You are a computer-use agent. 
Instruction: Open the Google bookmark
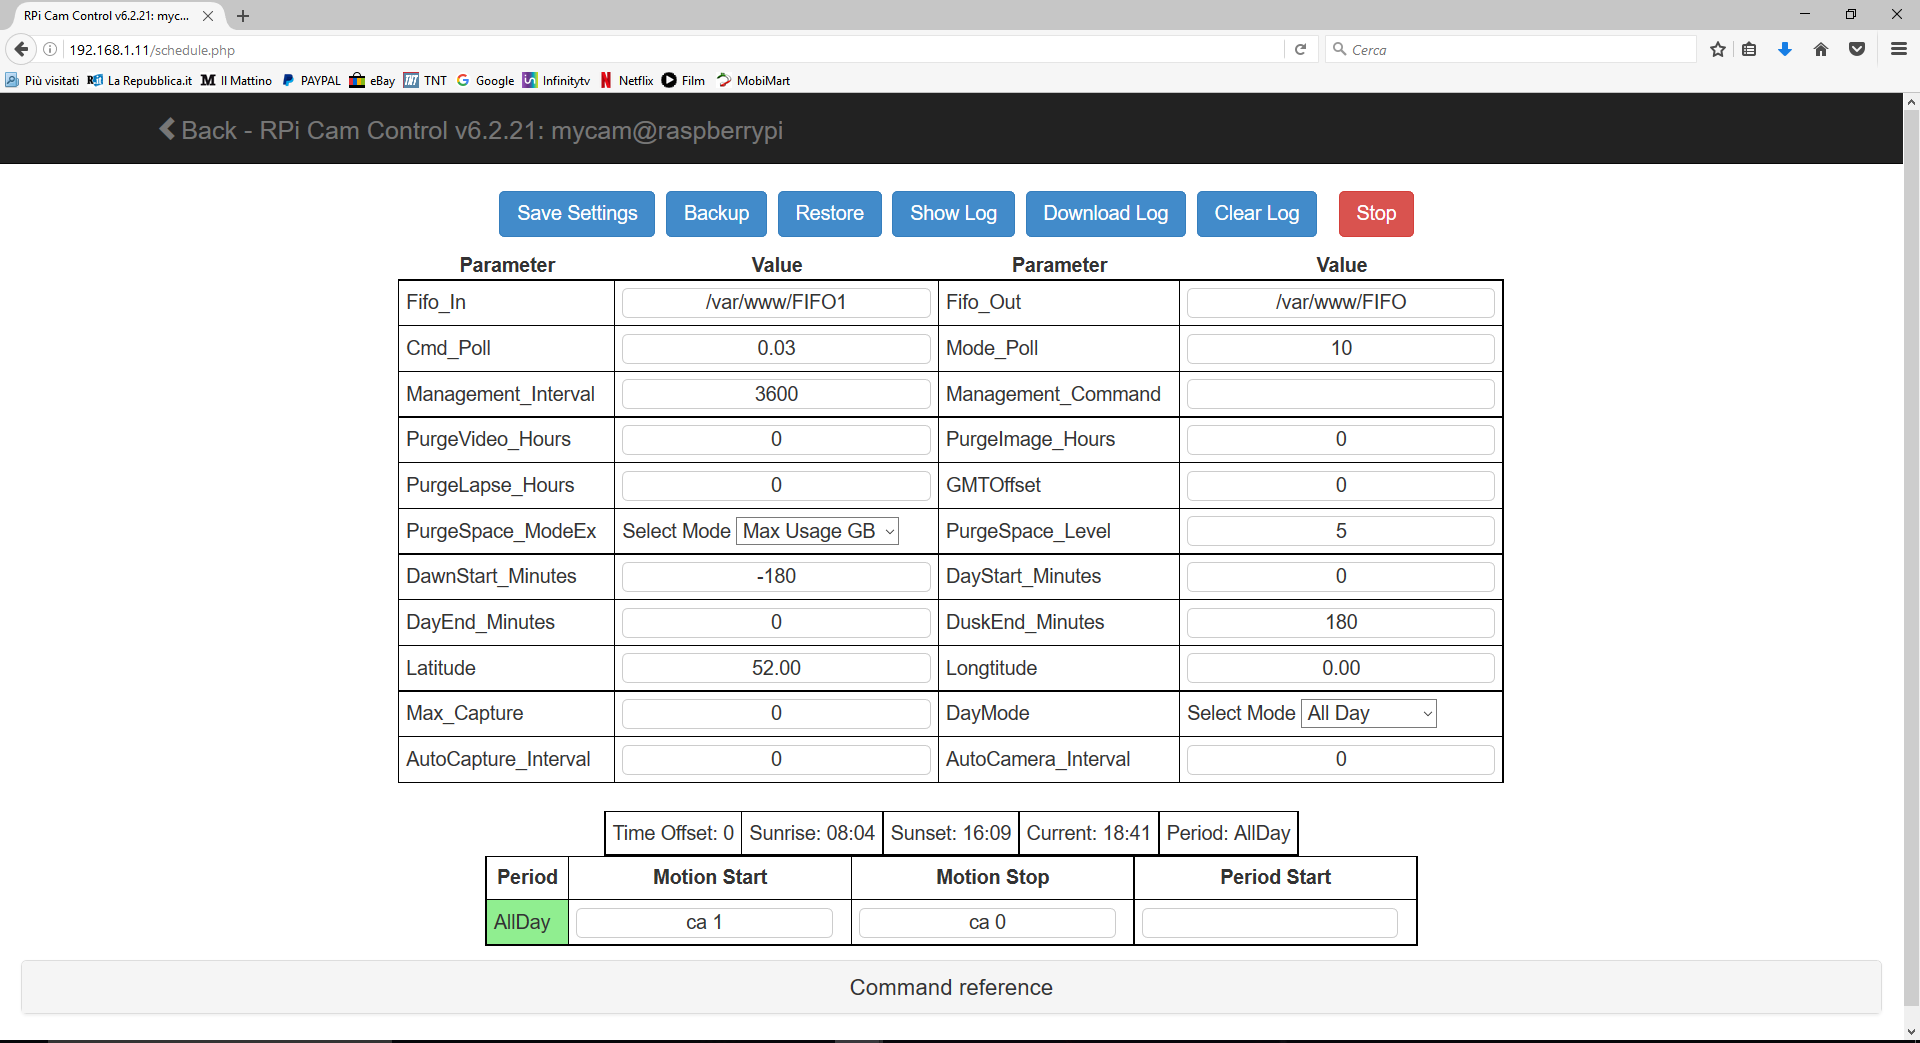point(486,80)
